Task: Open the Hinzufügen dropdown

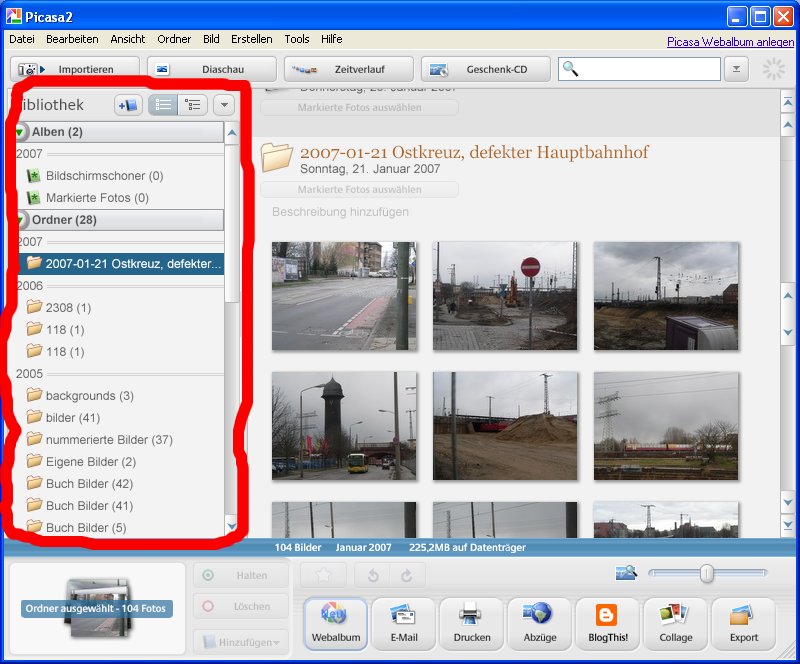Action: (x=240, y=643)
